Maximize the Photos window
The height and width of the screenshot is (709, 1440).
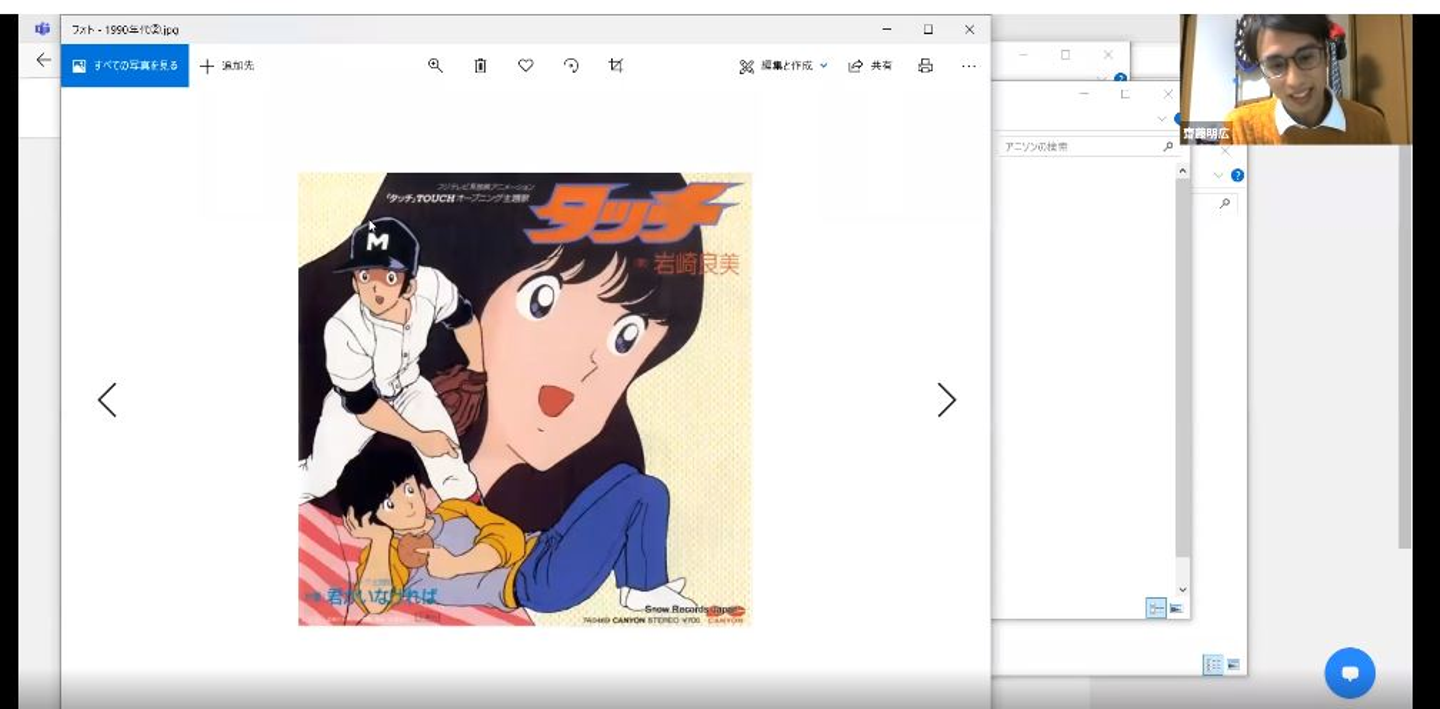click(x=928, y=30)
